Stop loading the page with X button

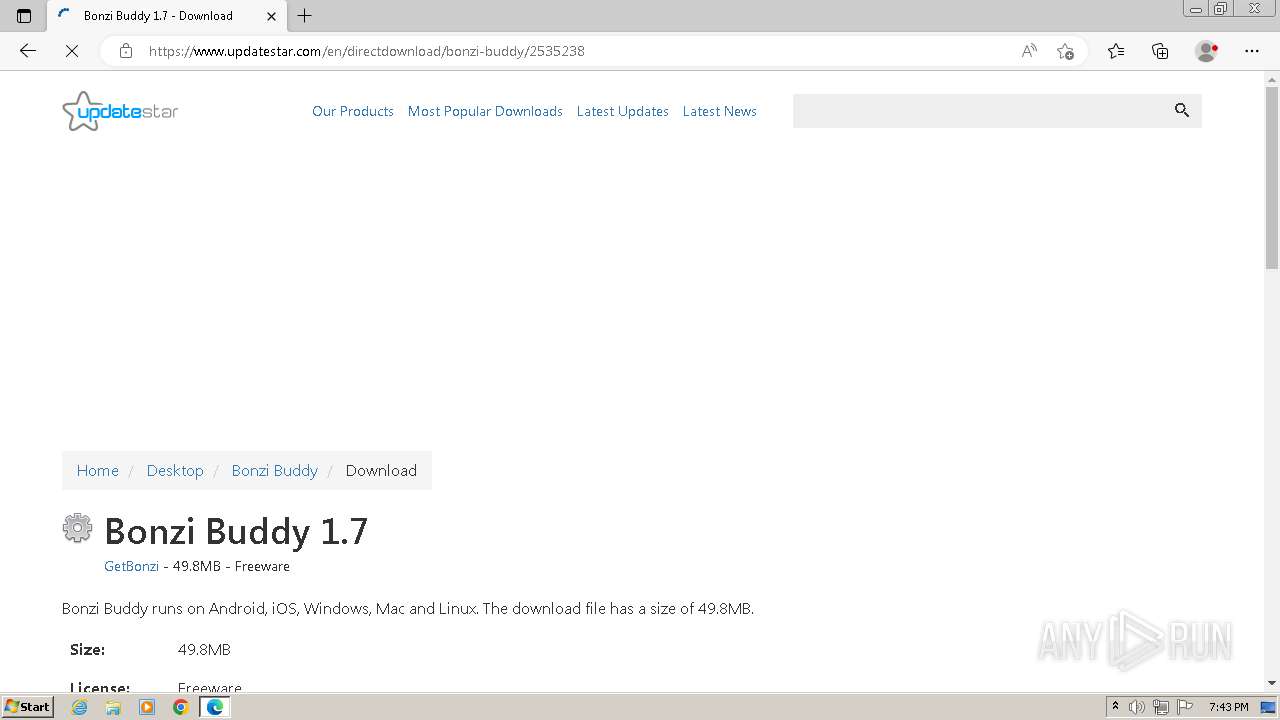pos(72,51)
